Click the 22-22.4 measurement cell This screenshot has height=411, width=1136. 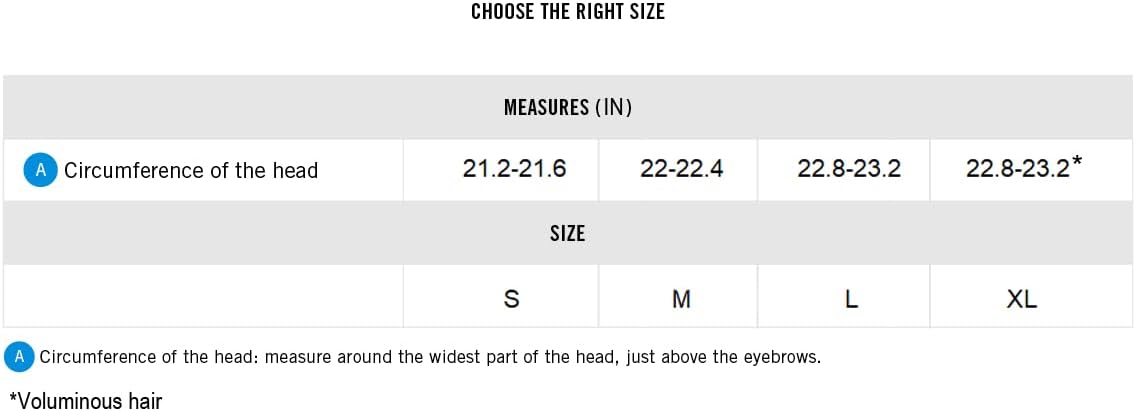(681, 169)
